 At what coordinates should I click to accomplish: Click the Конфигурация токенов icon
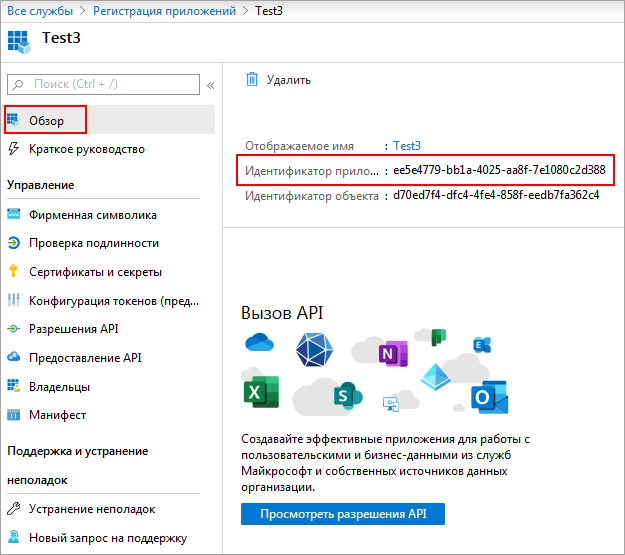pos(13,300)
